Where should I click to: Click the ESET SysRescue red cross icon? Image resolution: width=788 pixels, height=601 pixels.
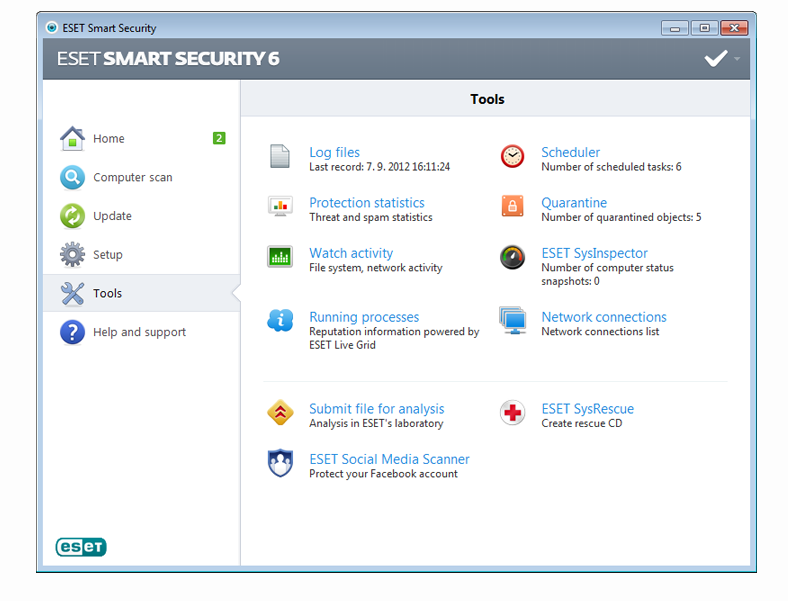point(512,413)
